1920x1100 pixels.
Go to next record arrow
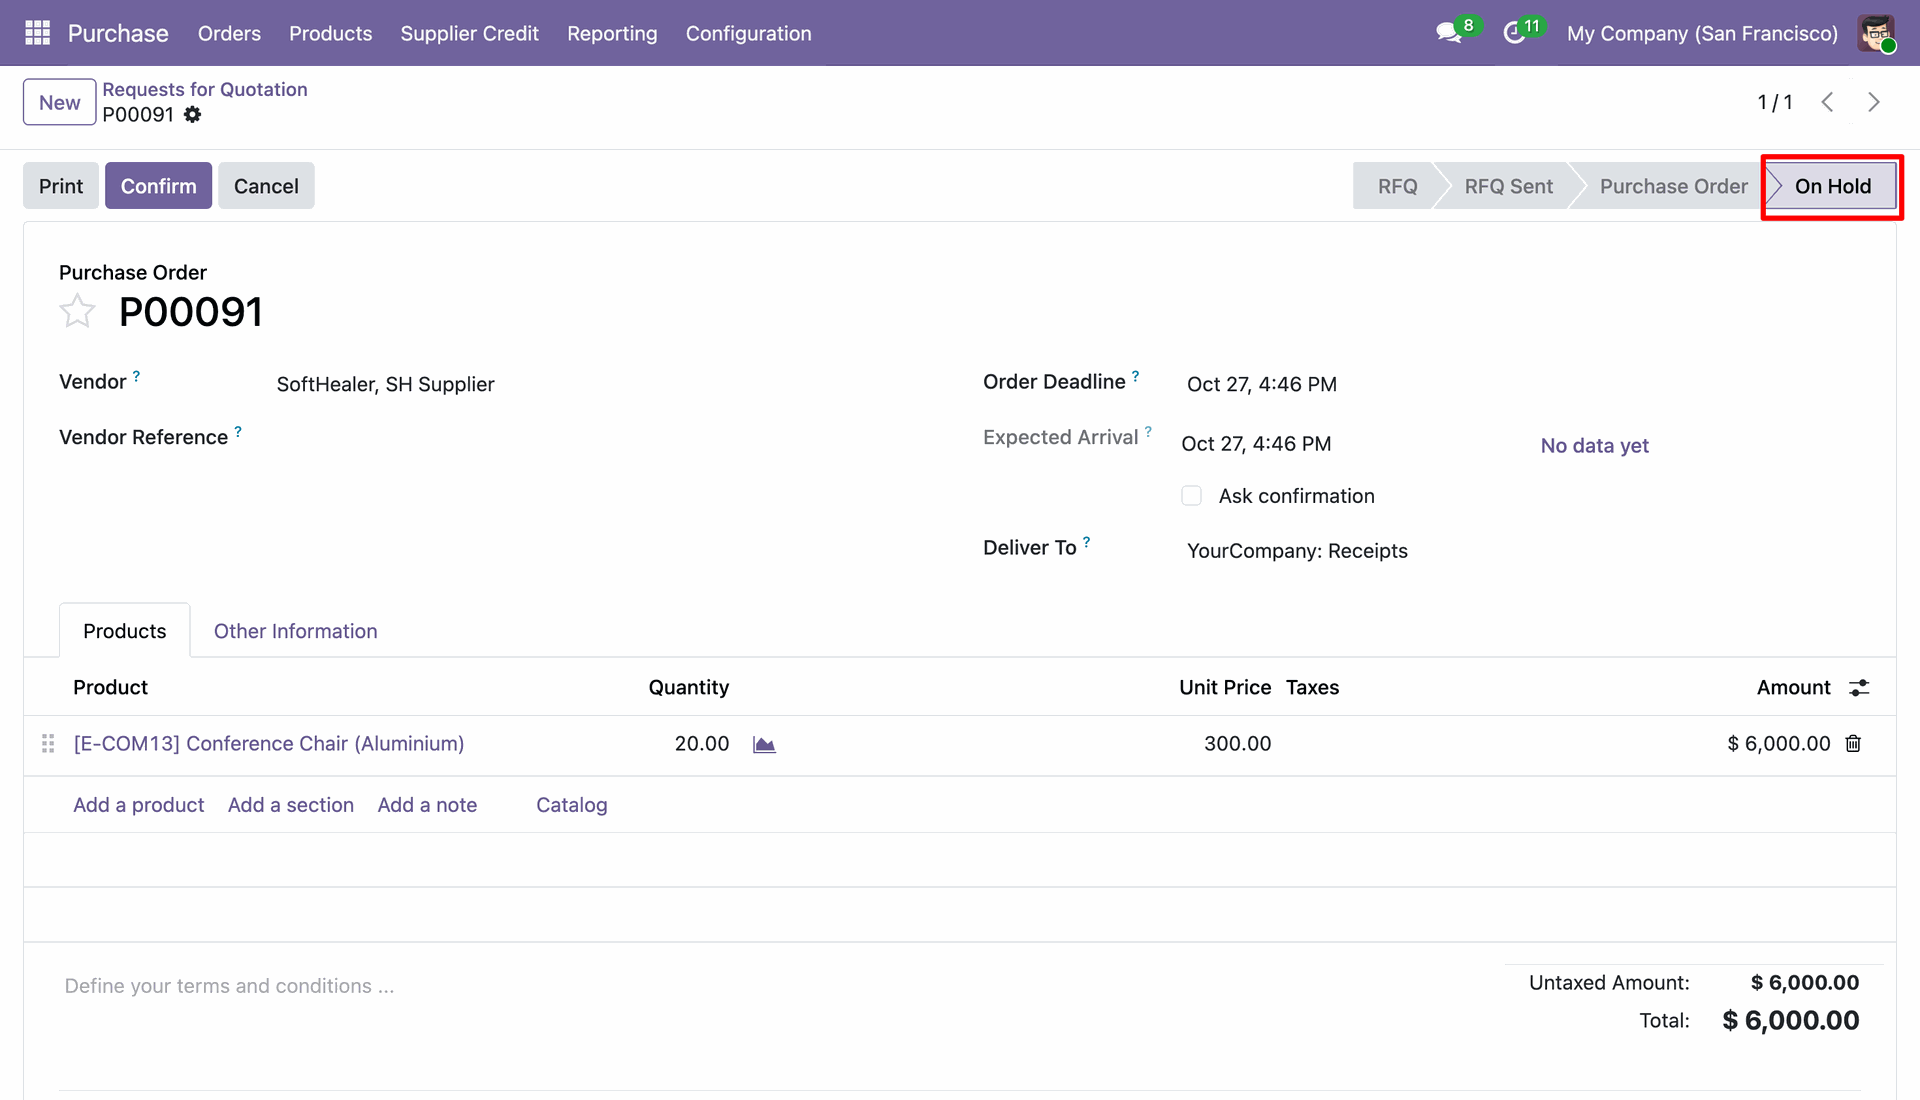click(x=1874, y=102)
